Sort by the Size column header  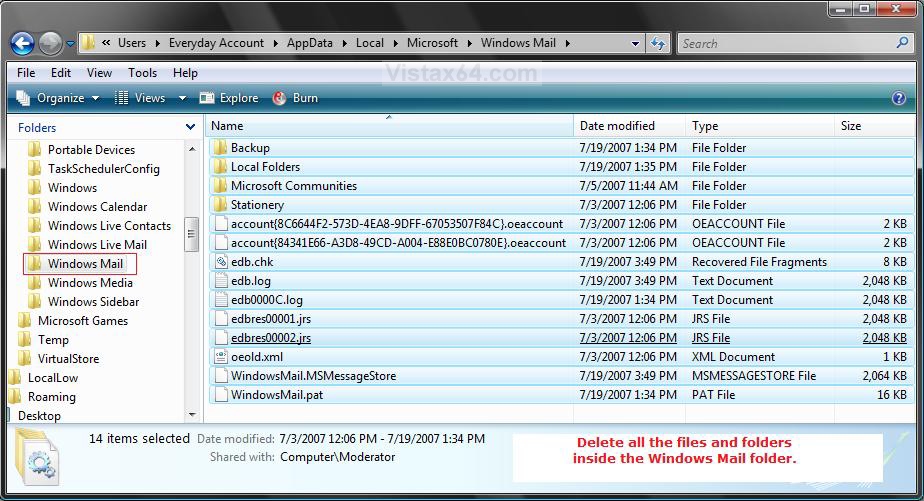click(874, 126)
